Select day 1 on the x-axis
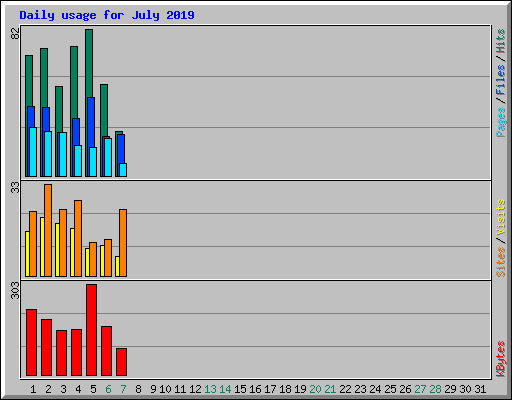512x400 pixels. [33, 389]
